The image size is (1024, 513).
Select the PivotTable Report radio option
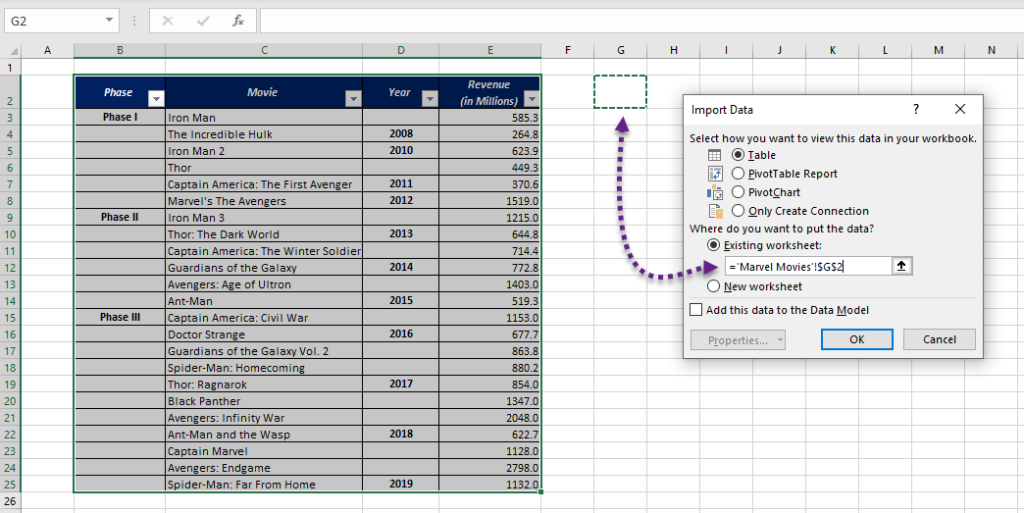(x=738, y=174)
